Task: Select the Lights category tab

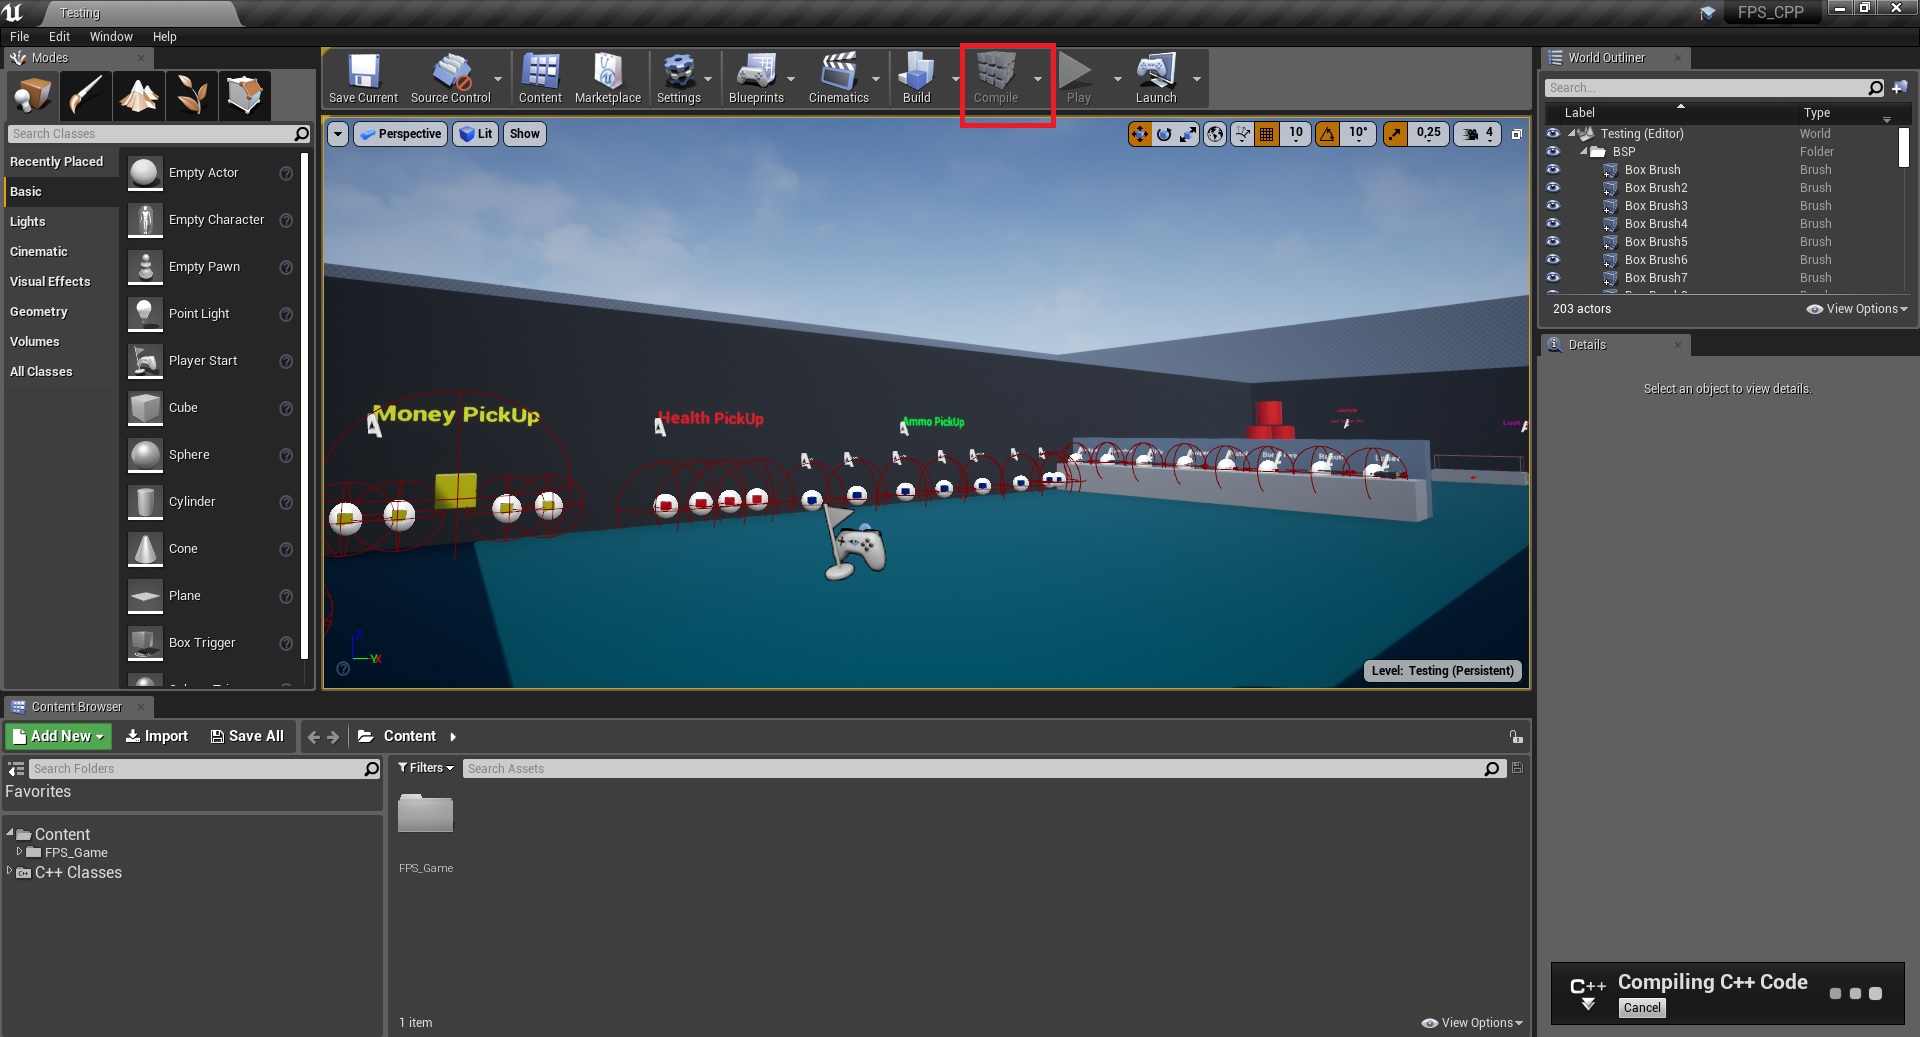Action: (28, 222)
